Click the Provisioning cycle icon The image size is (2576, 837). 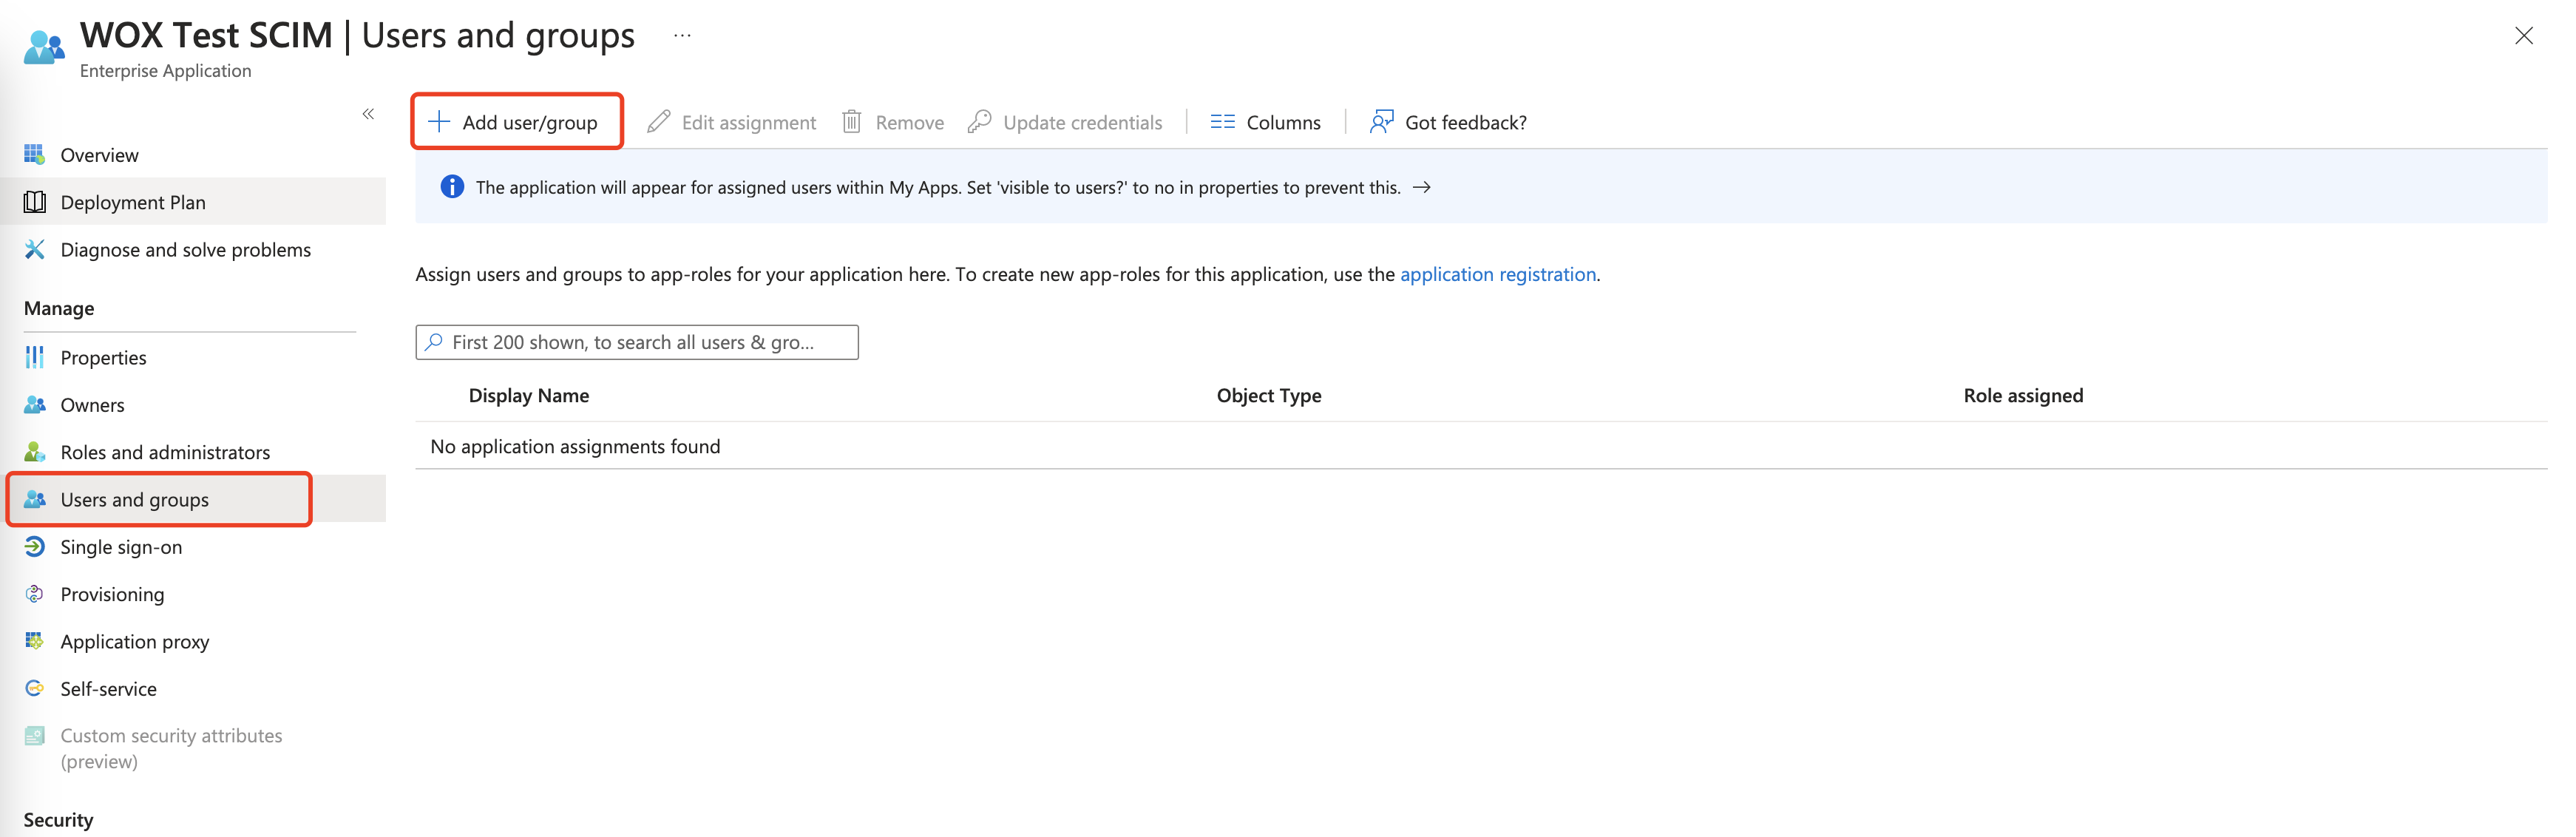click(x=34, y=593)
